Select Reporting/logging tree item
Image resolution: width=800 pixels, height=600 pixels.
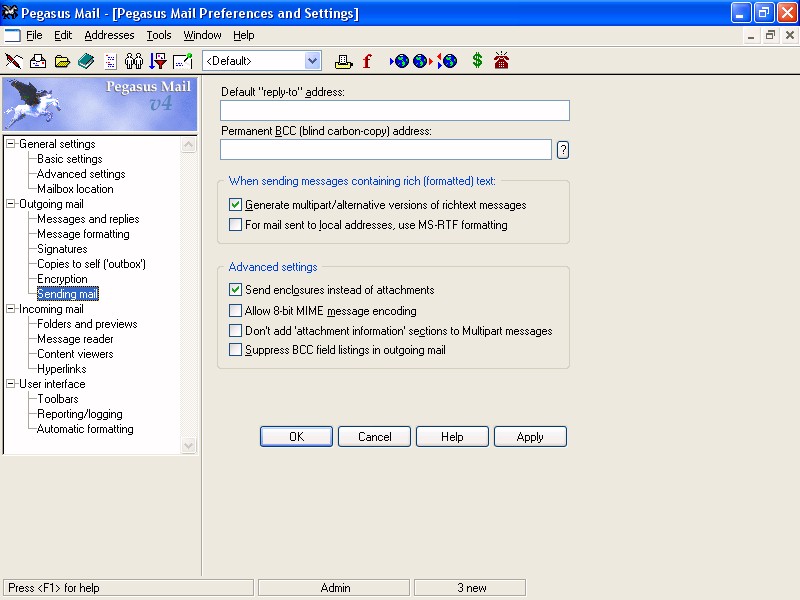80,414
